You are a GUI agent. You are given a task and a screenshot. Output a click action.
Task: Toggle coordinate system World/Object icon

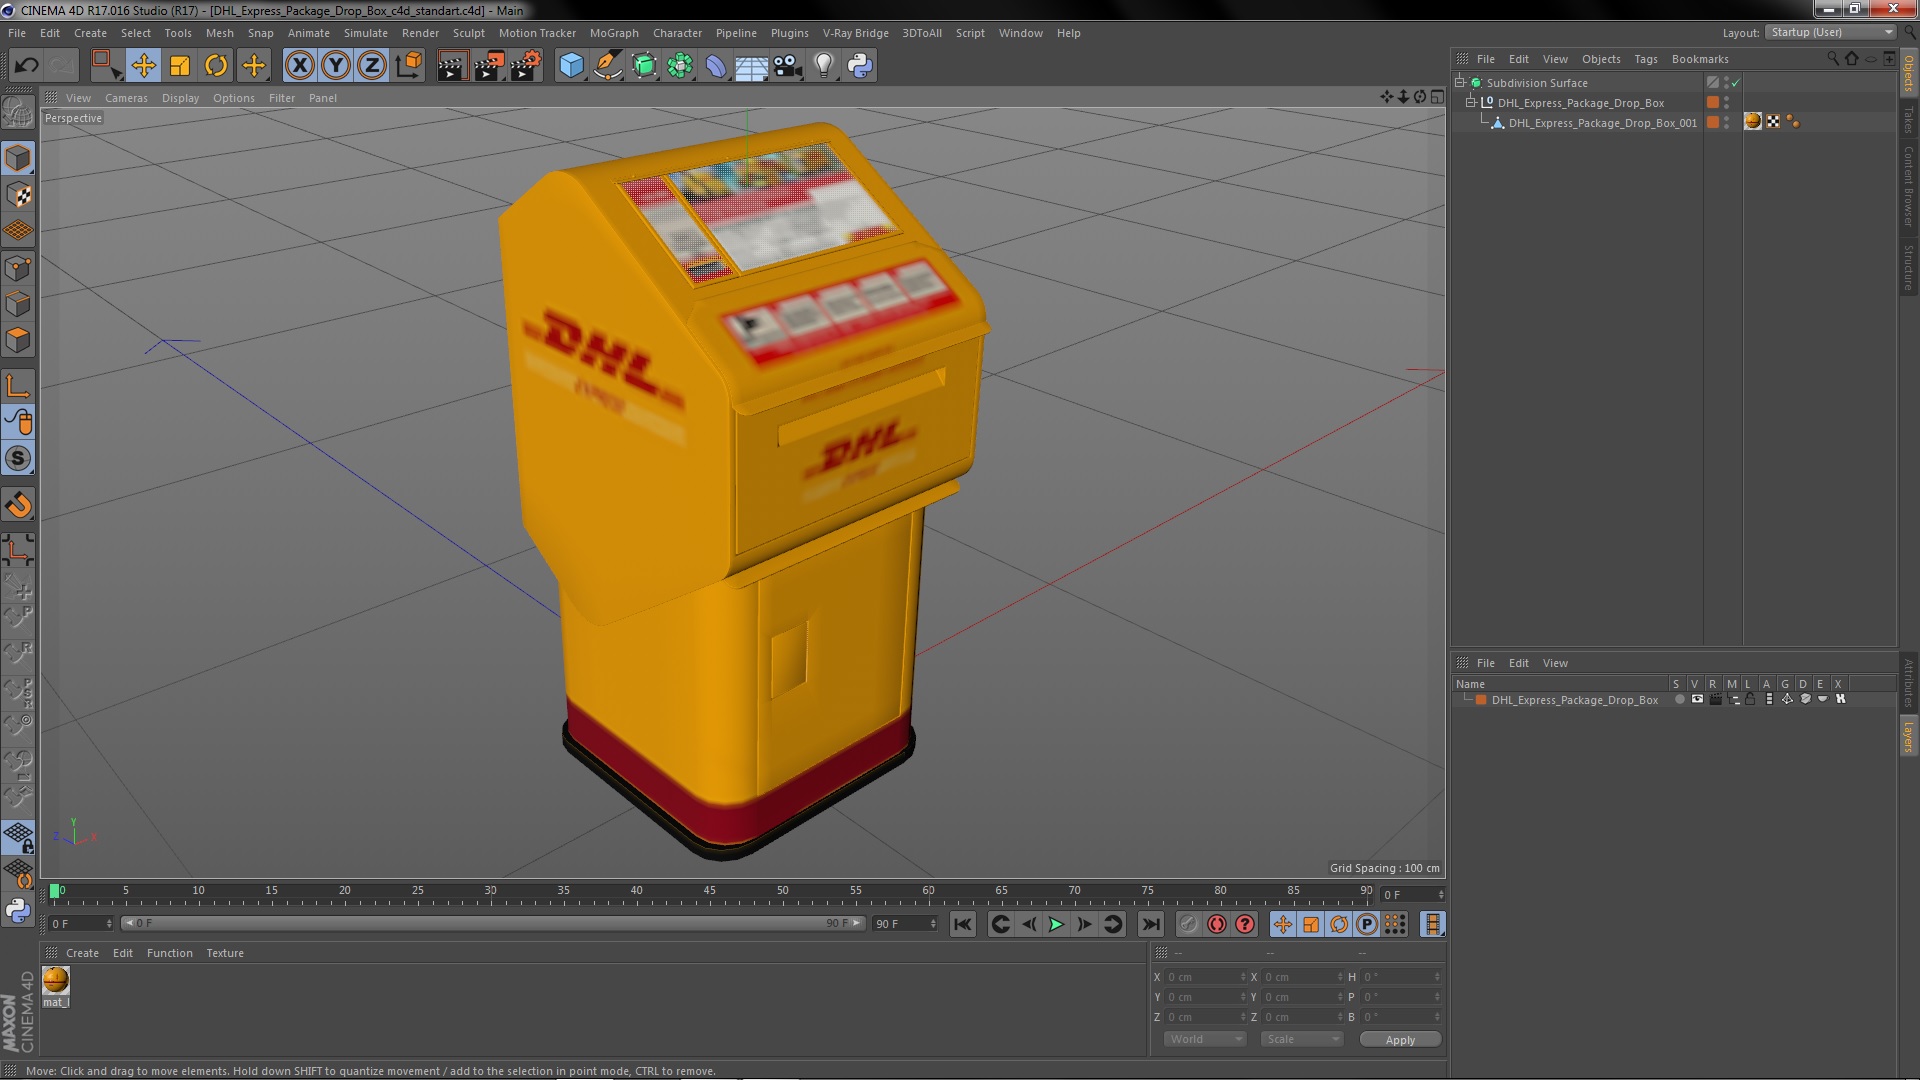[408, 66]
